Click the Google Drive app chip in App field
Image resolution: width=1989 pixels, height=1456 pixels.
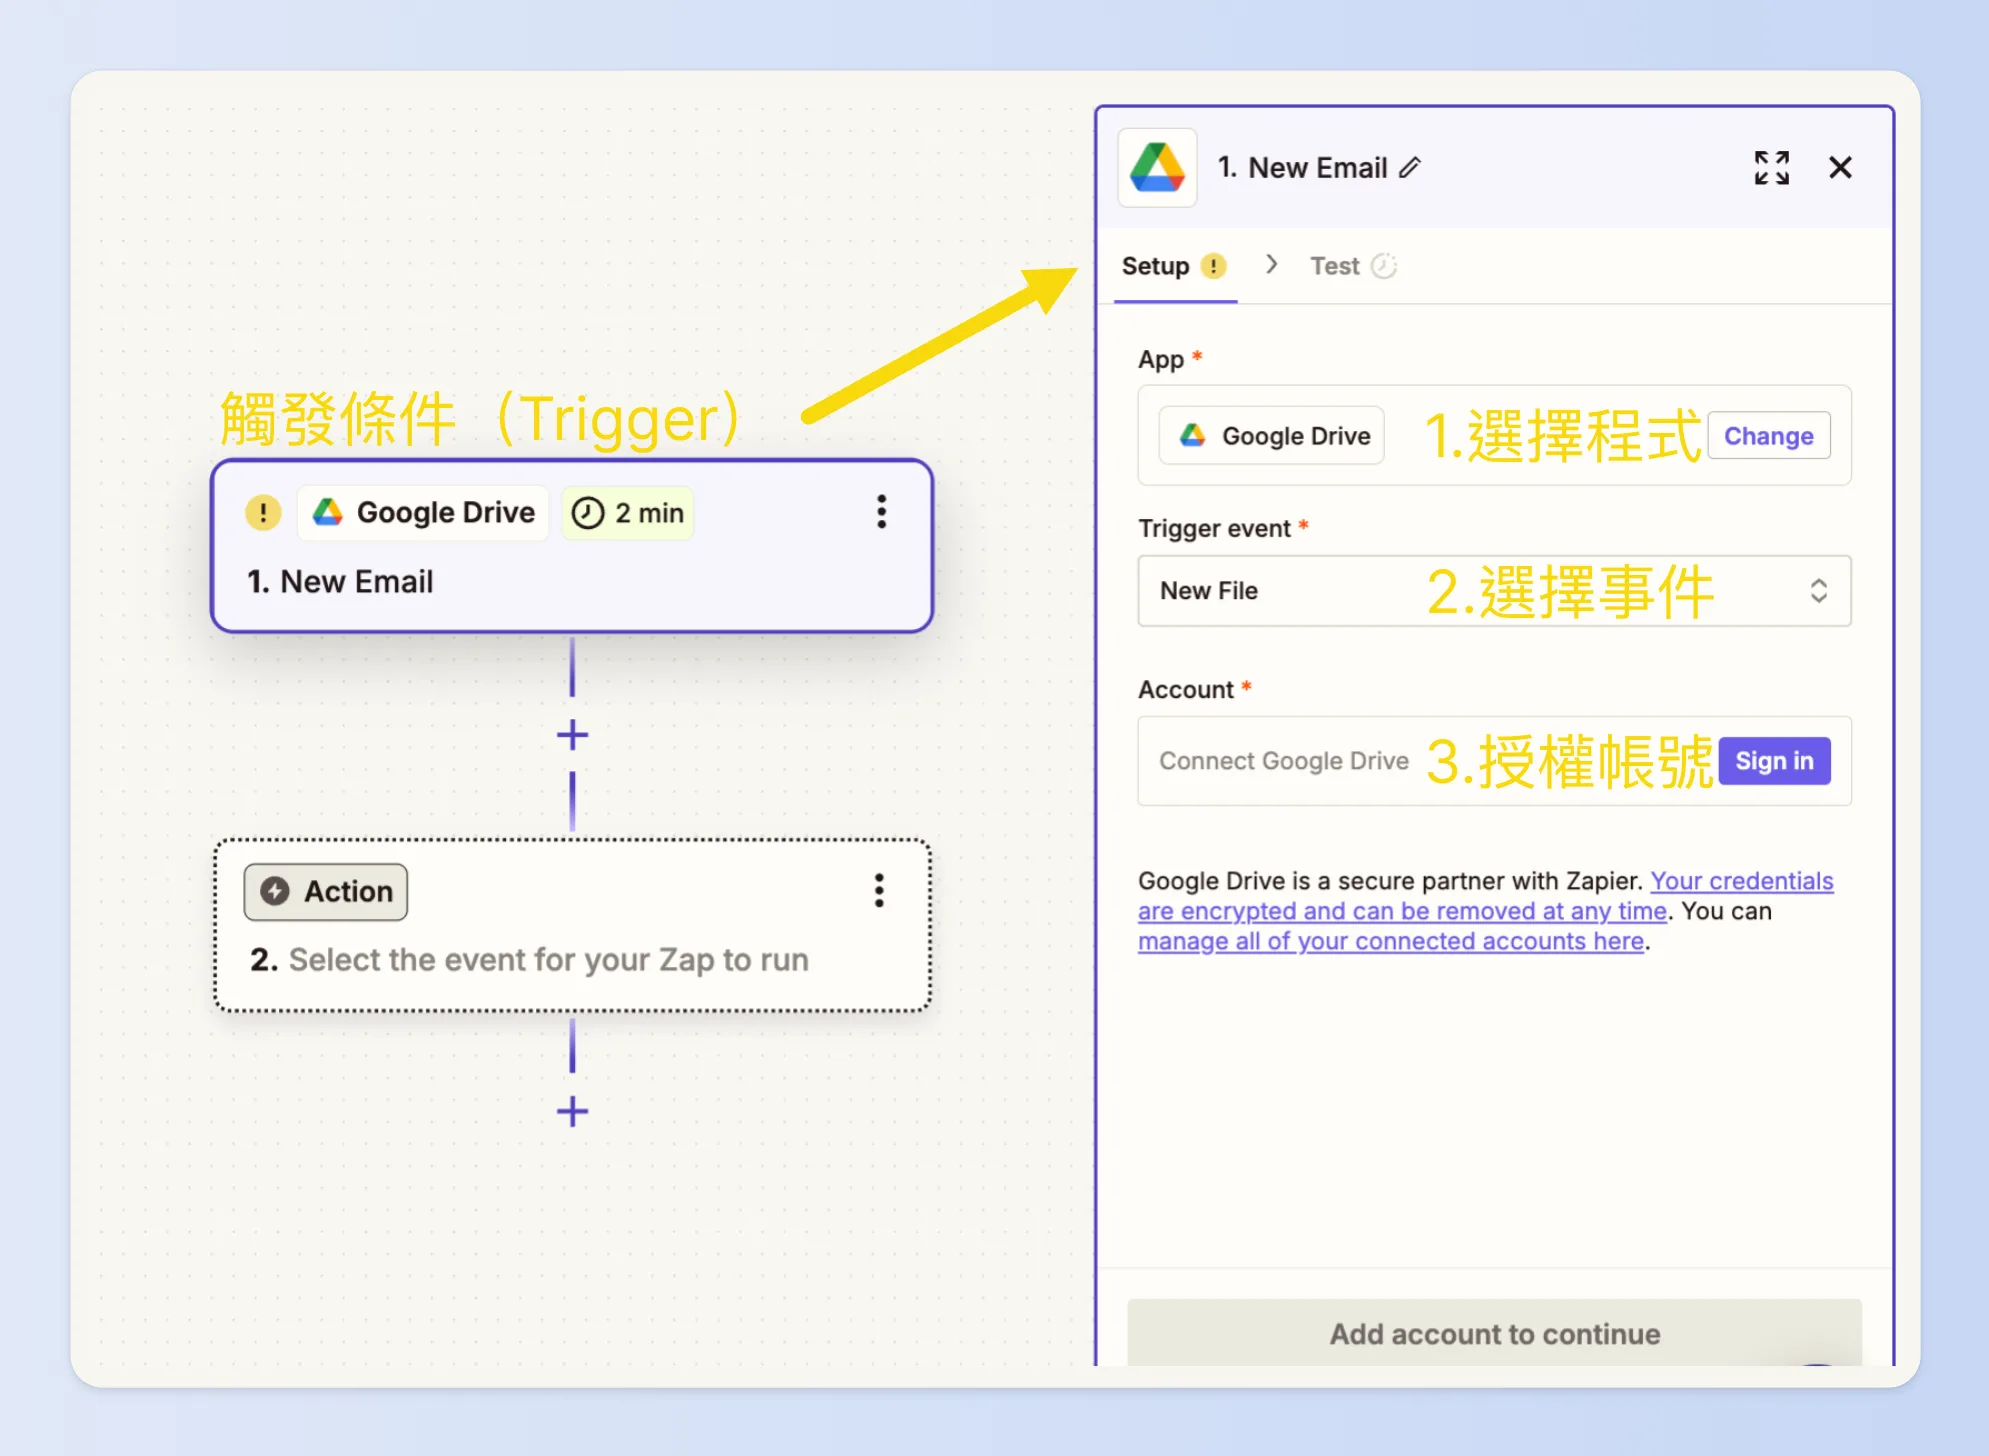click(x=1271, y=436)
